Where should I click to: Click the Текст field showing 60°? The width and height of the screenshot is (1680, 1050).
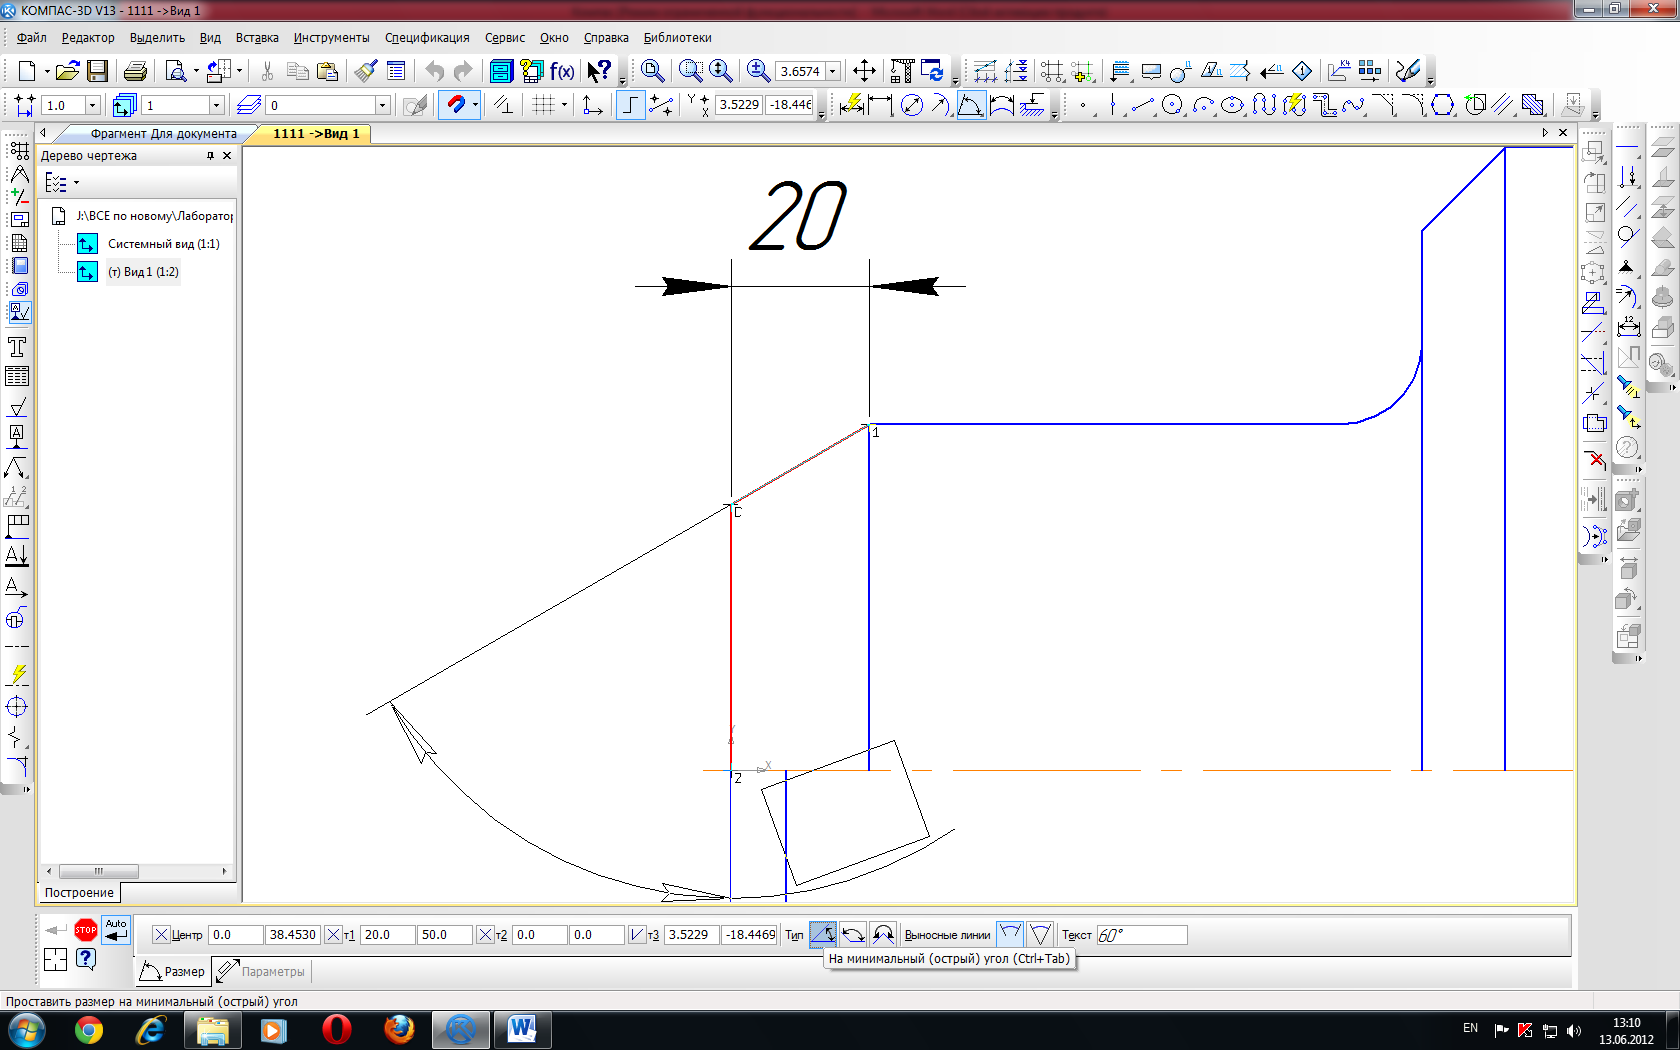coord(1142,935)
